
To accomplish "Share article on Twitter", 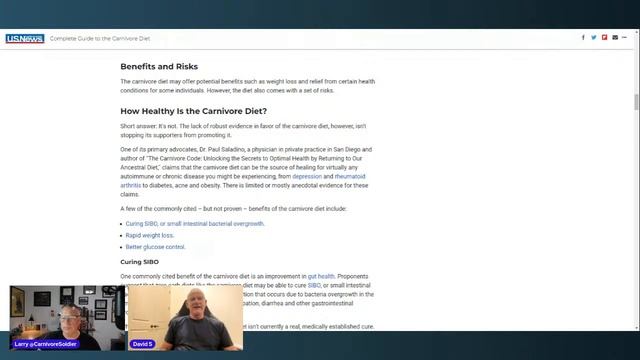I will tap(594, 38).
